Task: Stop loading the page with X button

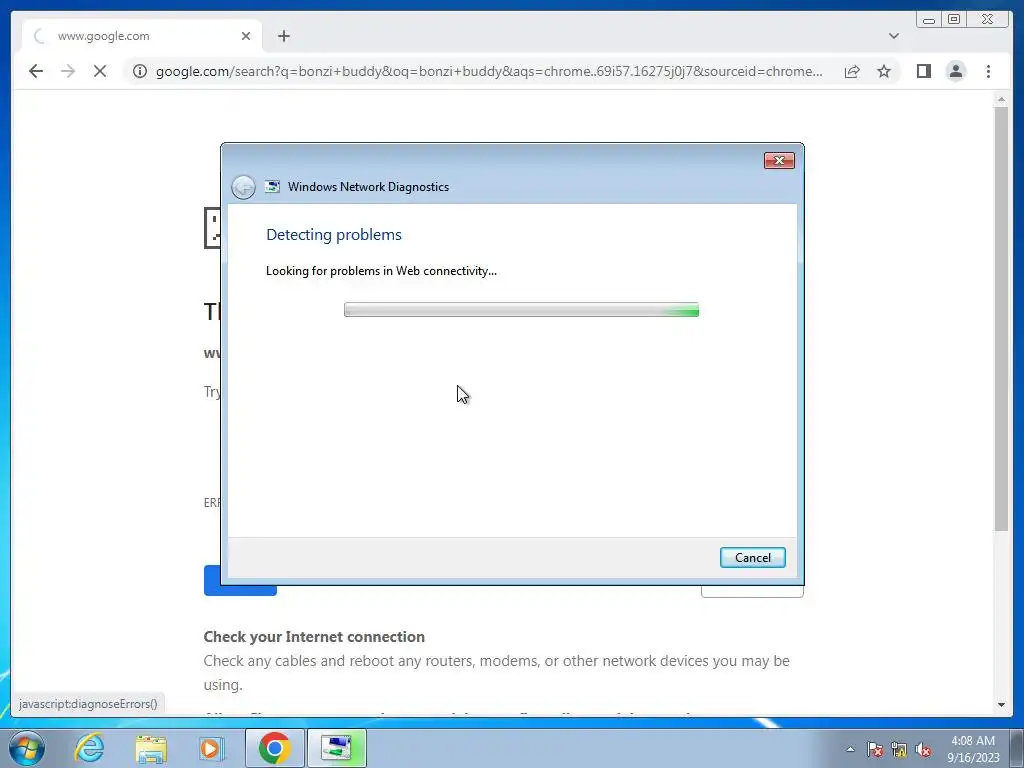Action: pos(100,71)
